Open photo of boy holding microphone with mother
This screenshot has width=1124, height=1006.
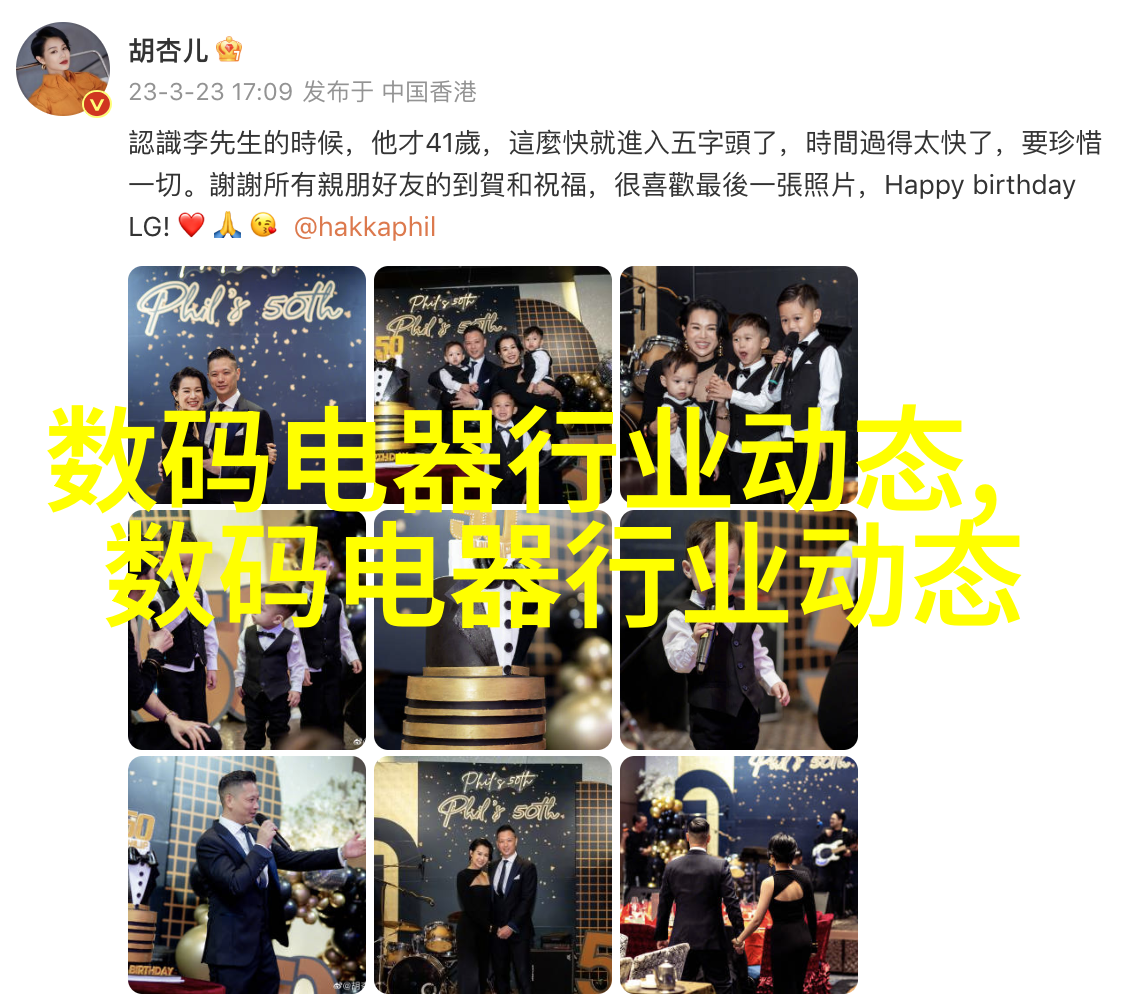tap(739, 385)
